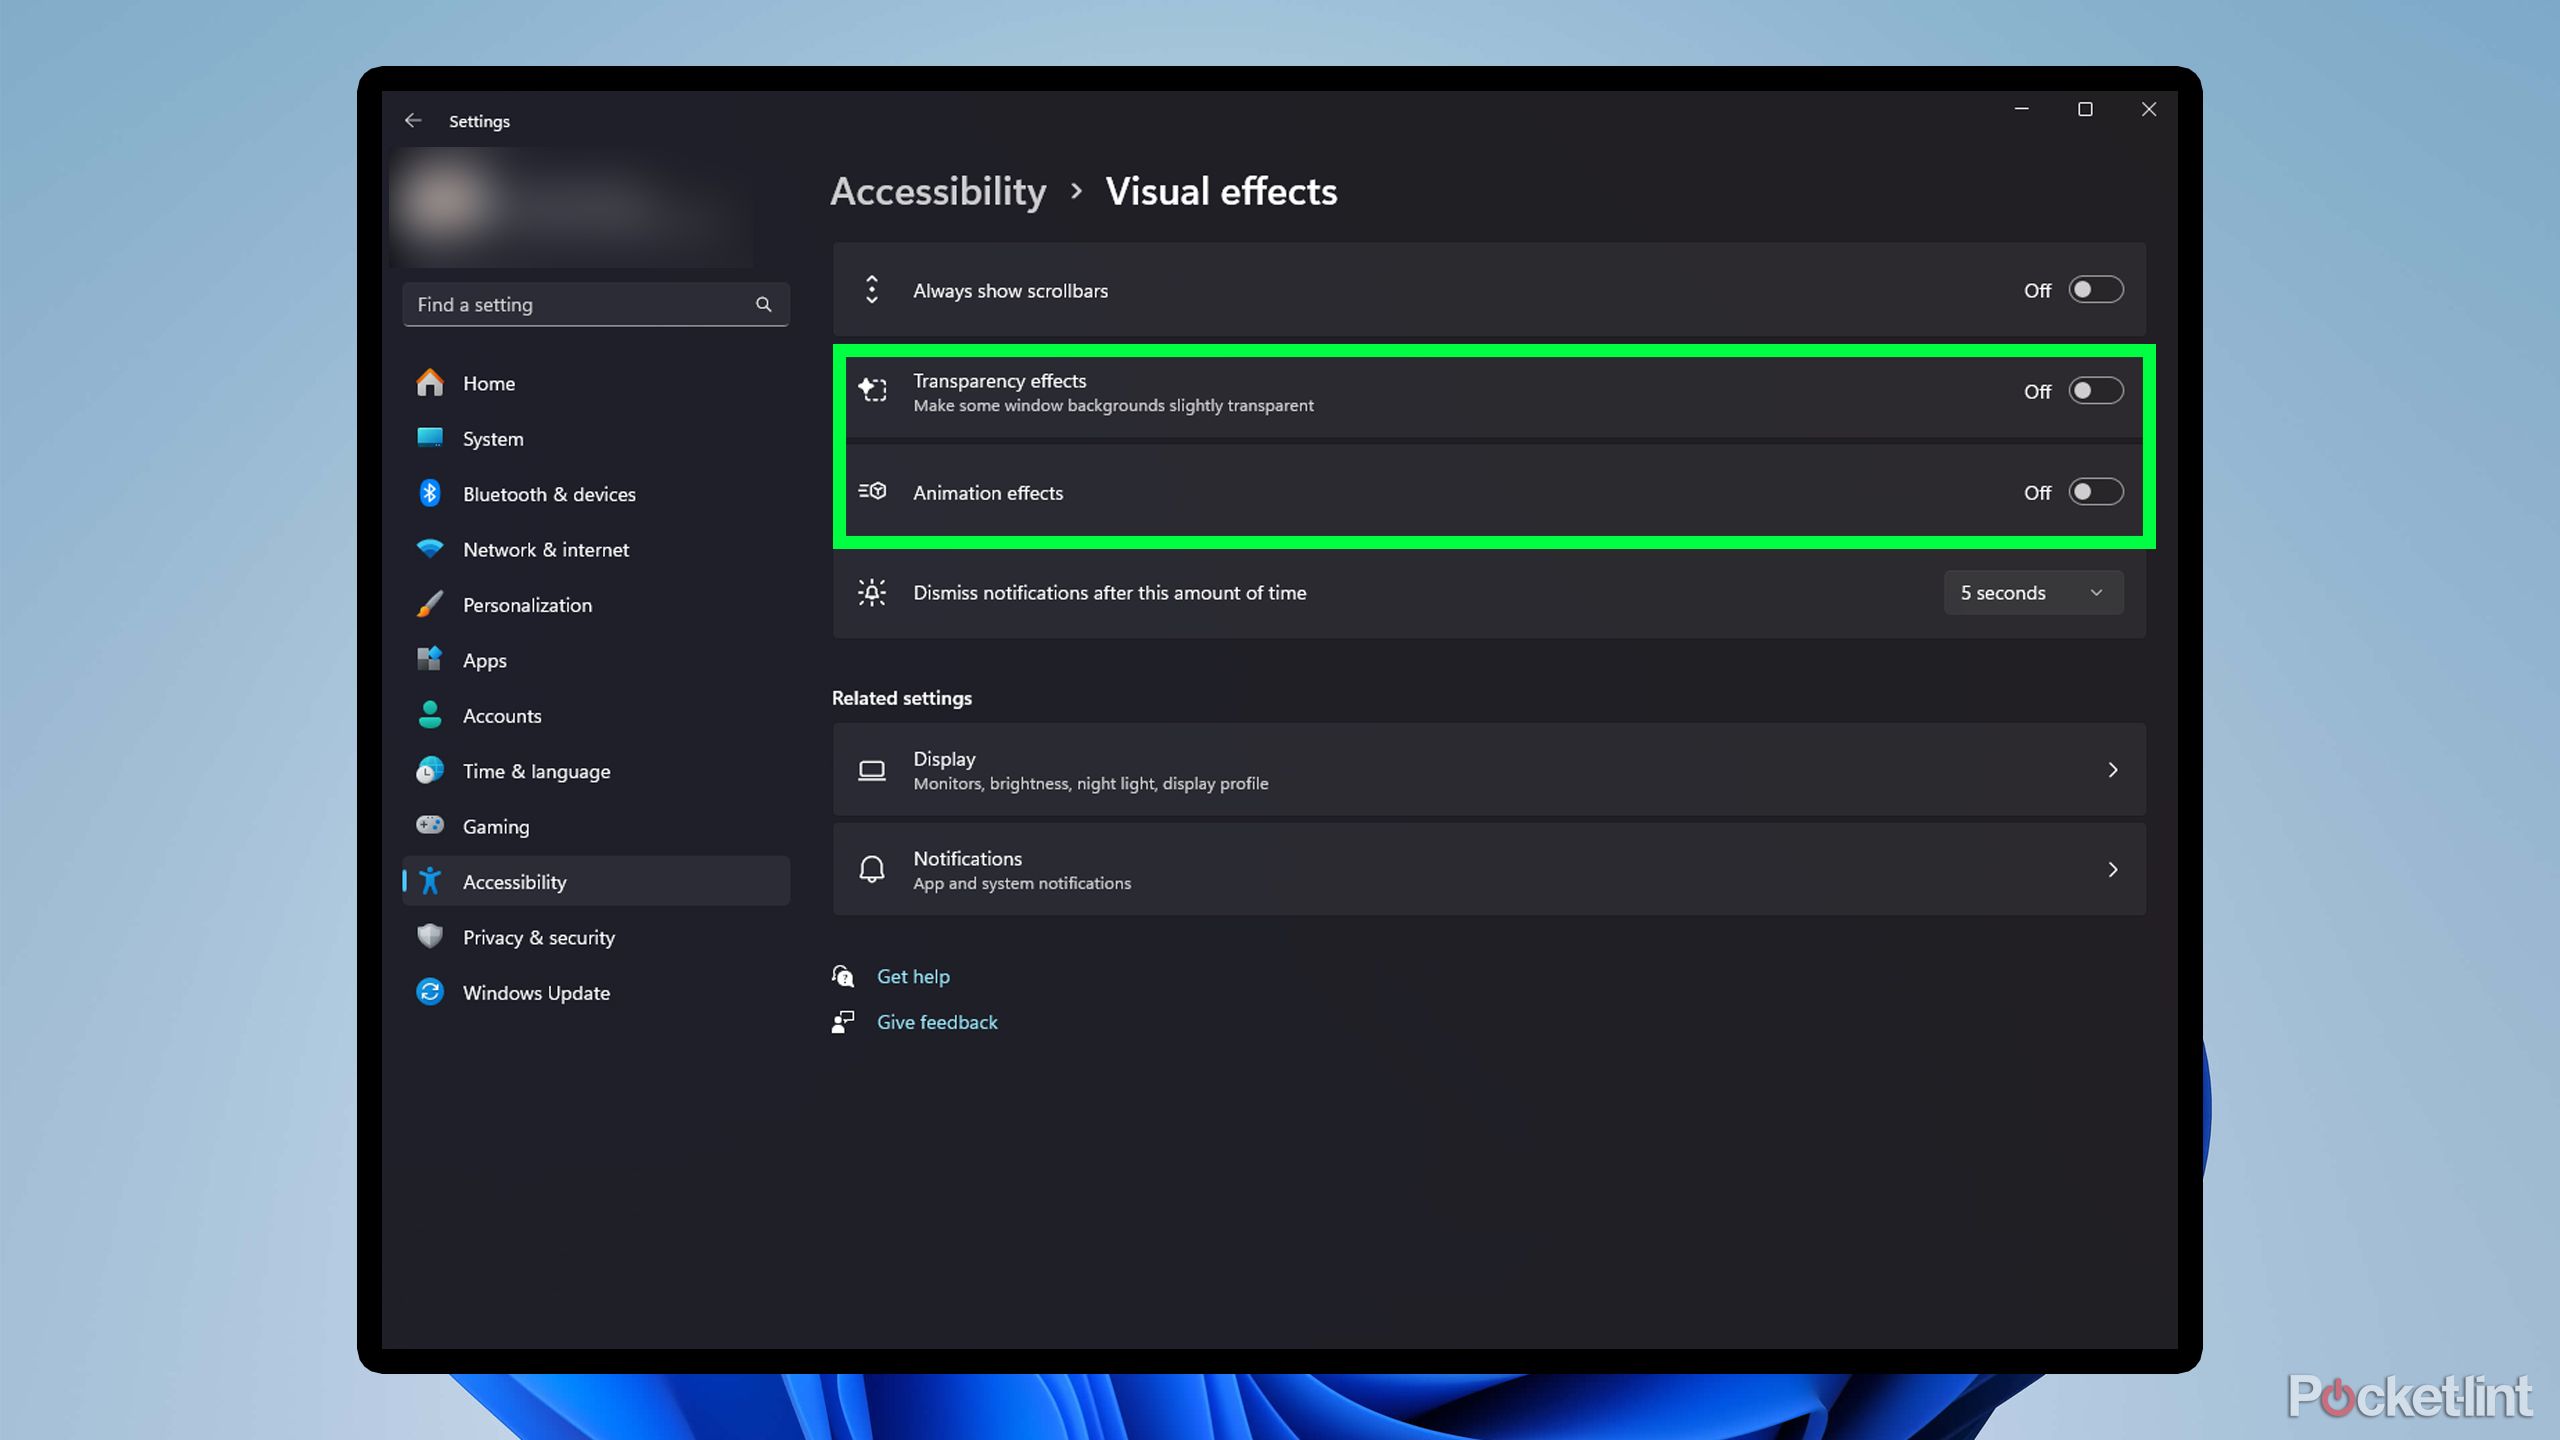Open the Home settings page
Image resolution: width=2560 pixels, height=1440 pixels.
(x=596, y=383)
